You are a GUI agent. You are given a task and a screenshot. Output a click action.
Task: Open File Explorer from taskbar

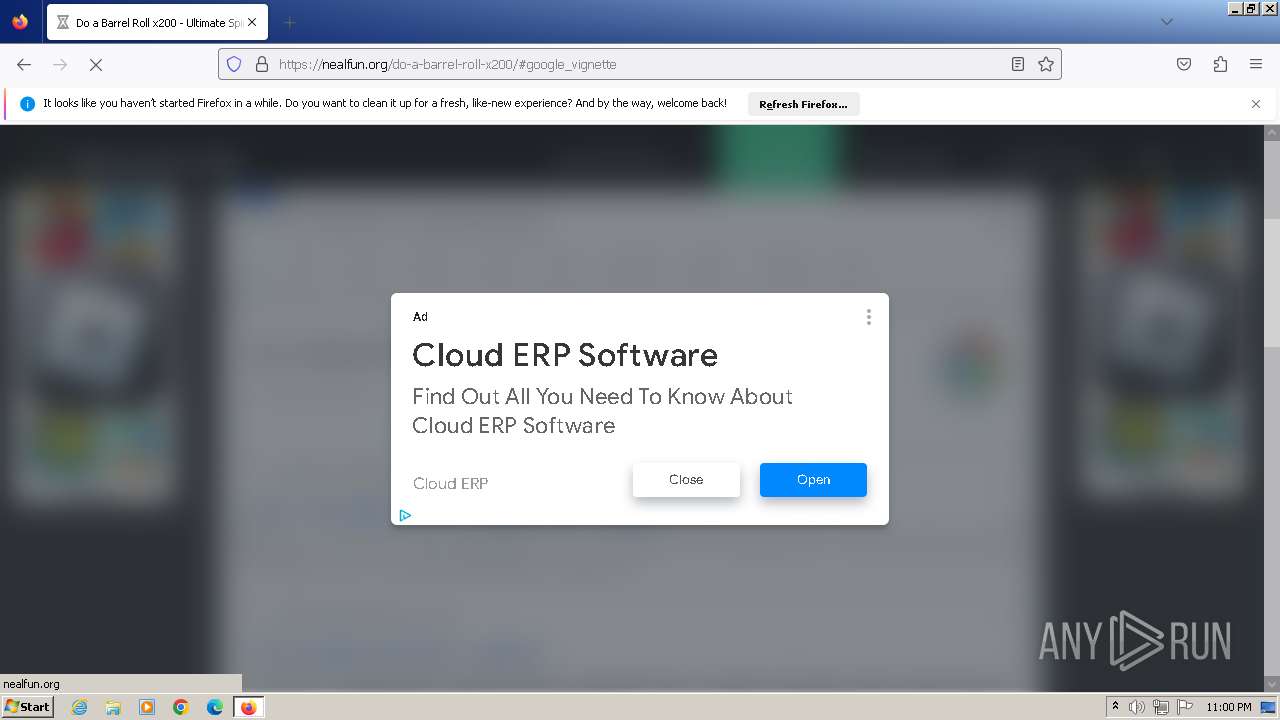113,707
